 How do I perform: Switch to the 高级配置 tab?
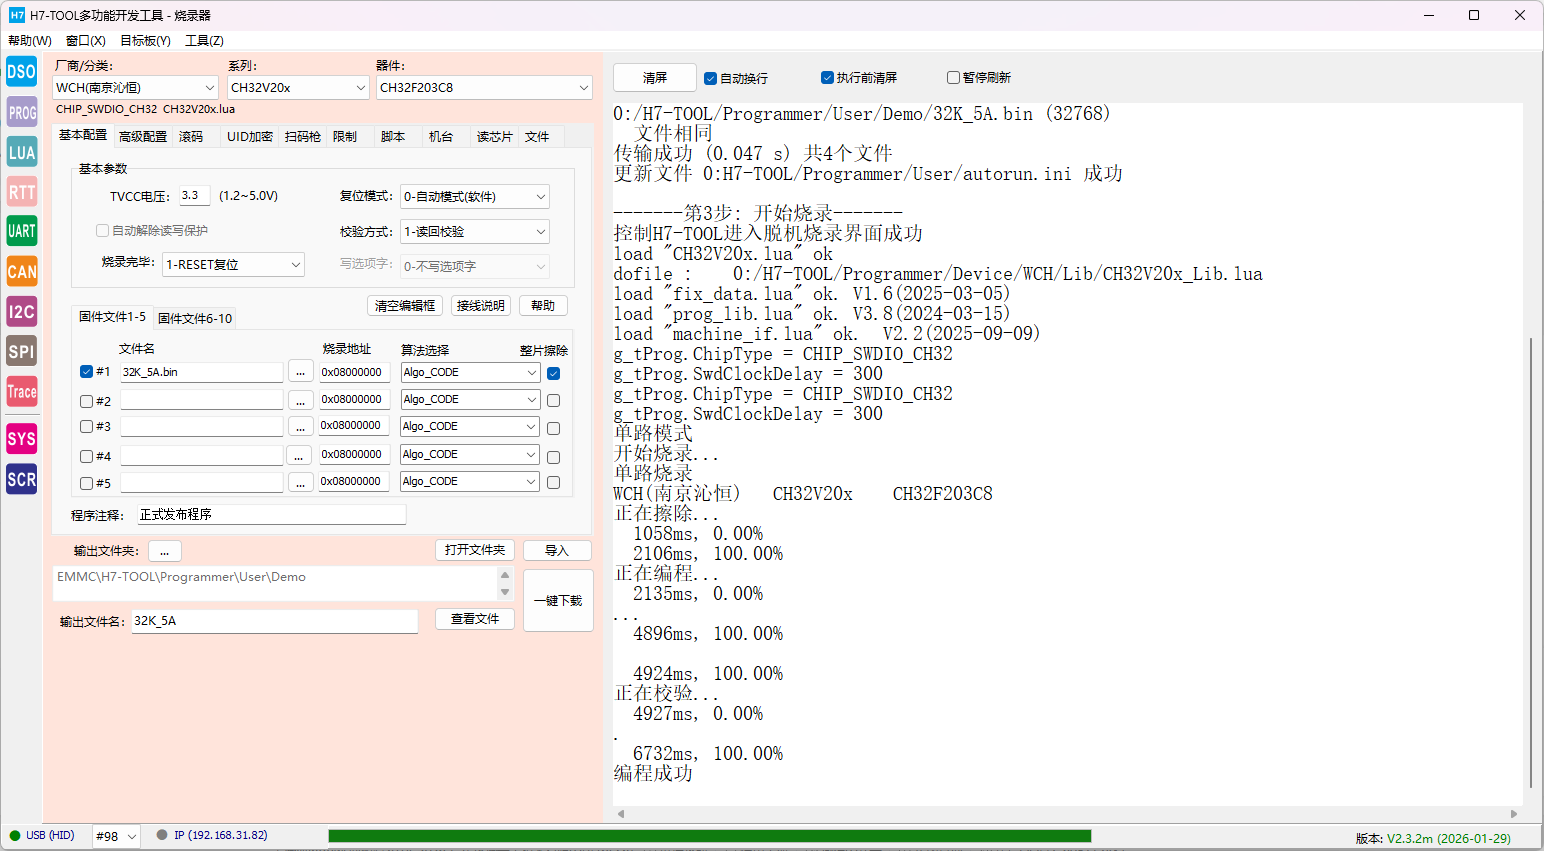tap(143, 137)
